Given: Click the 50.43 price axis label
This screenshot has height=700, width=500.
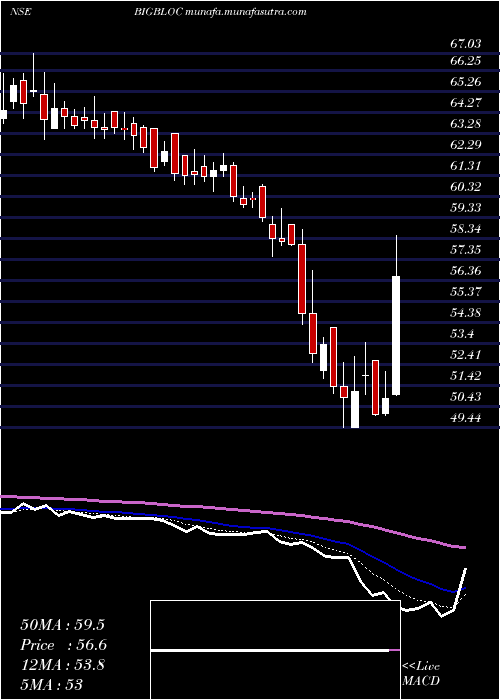Looking at the screenshot, I should pyautogui.click(x=466, y=396).
